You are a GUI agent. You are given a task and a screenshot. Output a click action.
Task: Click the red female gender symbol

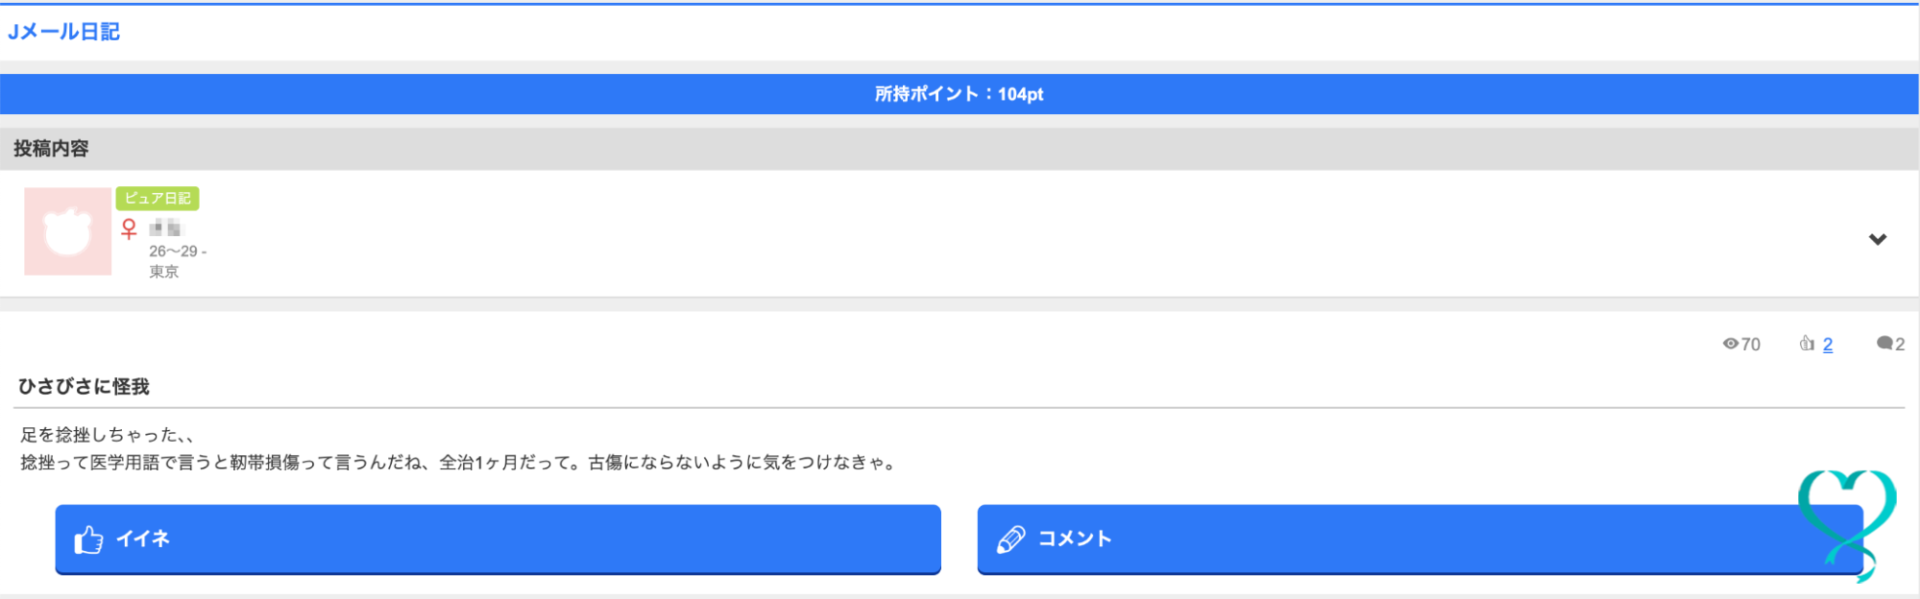pos(128,228)
